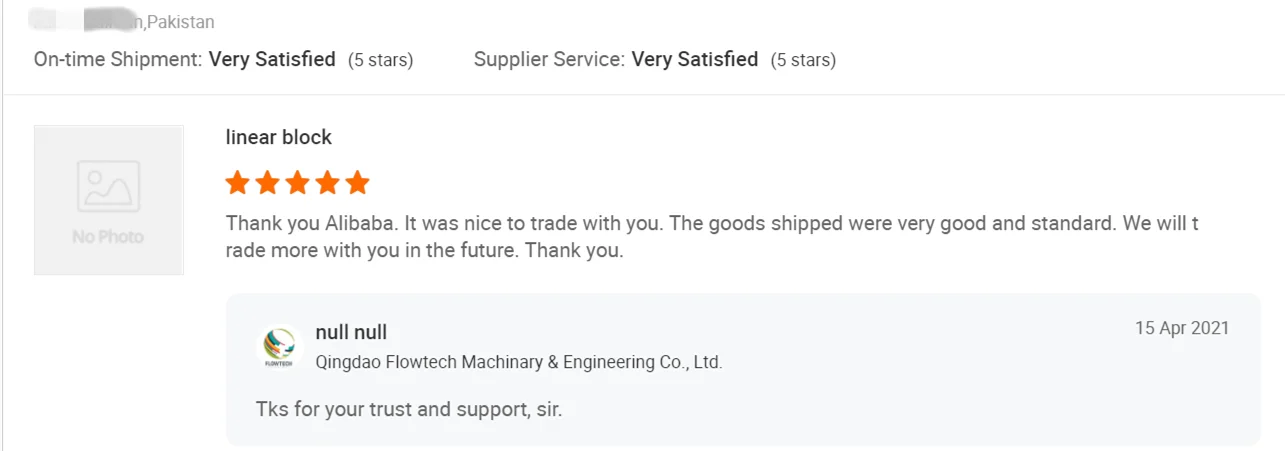This screenshot has width=1285, height=451.
Task: Click the first orange rating star
Action: (237, 183)
